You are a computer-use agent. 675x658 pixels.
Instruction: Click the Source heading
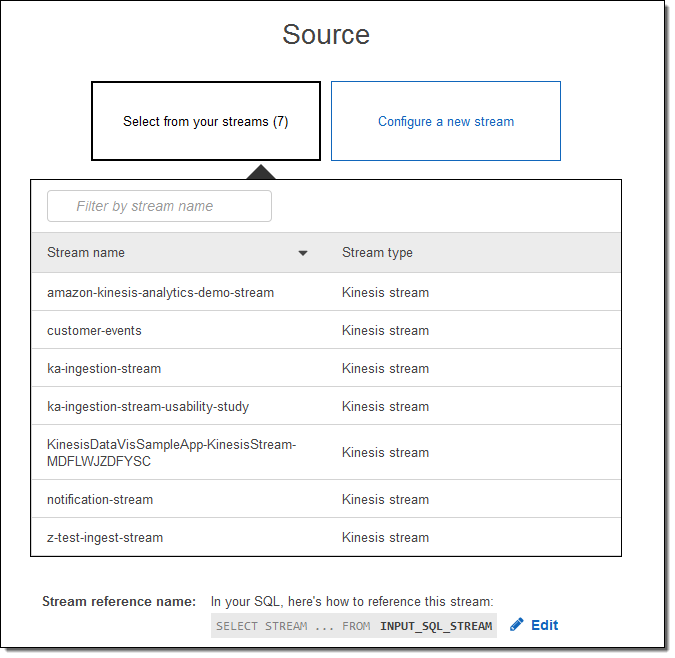click(x=326, y=34)
